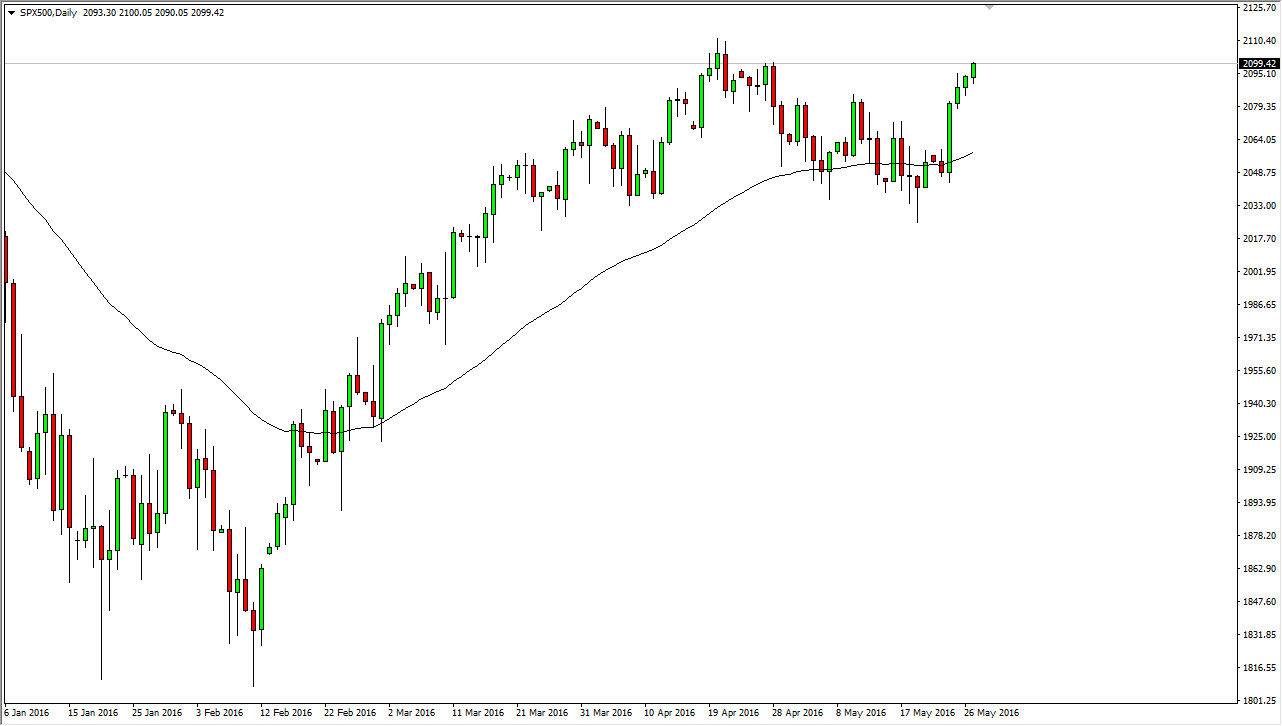Click the 2048.75 price axis label
The image size is (1282, 726).
tap(1259, 172)
